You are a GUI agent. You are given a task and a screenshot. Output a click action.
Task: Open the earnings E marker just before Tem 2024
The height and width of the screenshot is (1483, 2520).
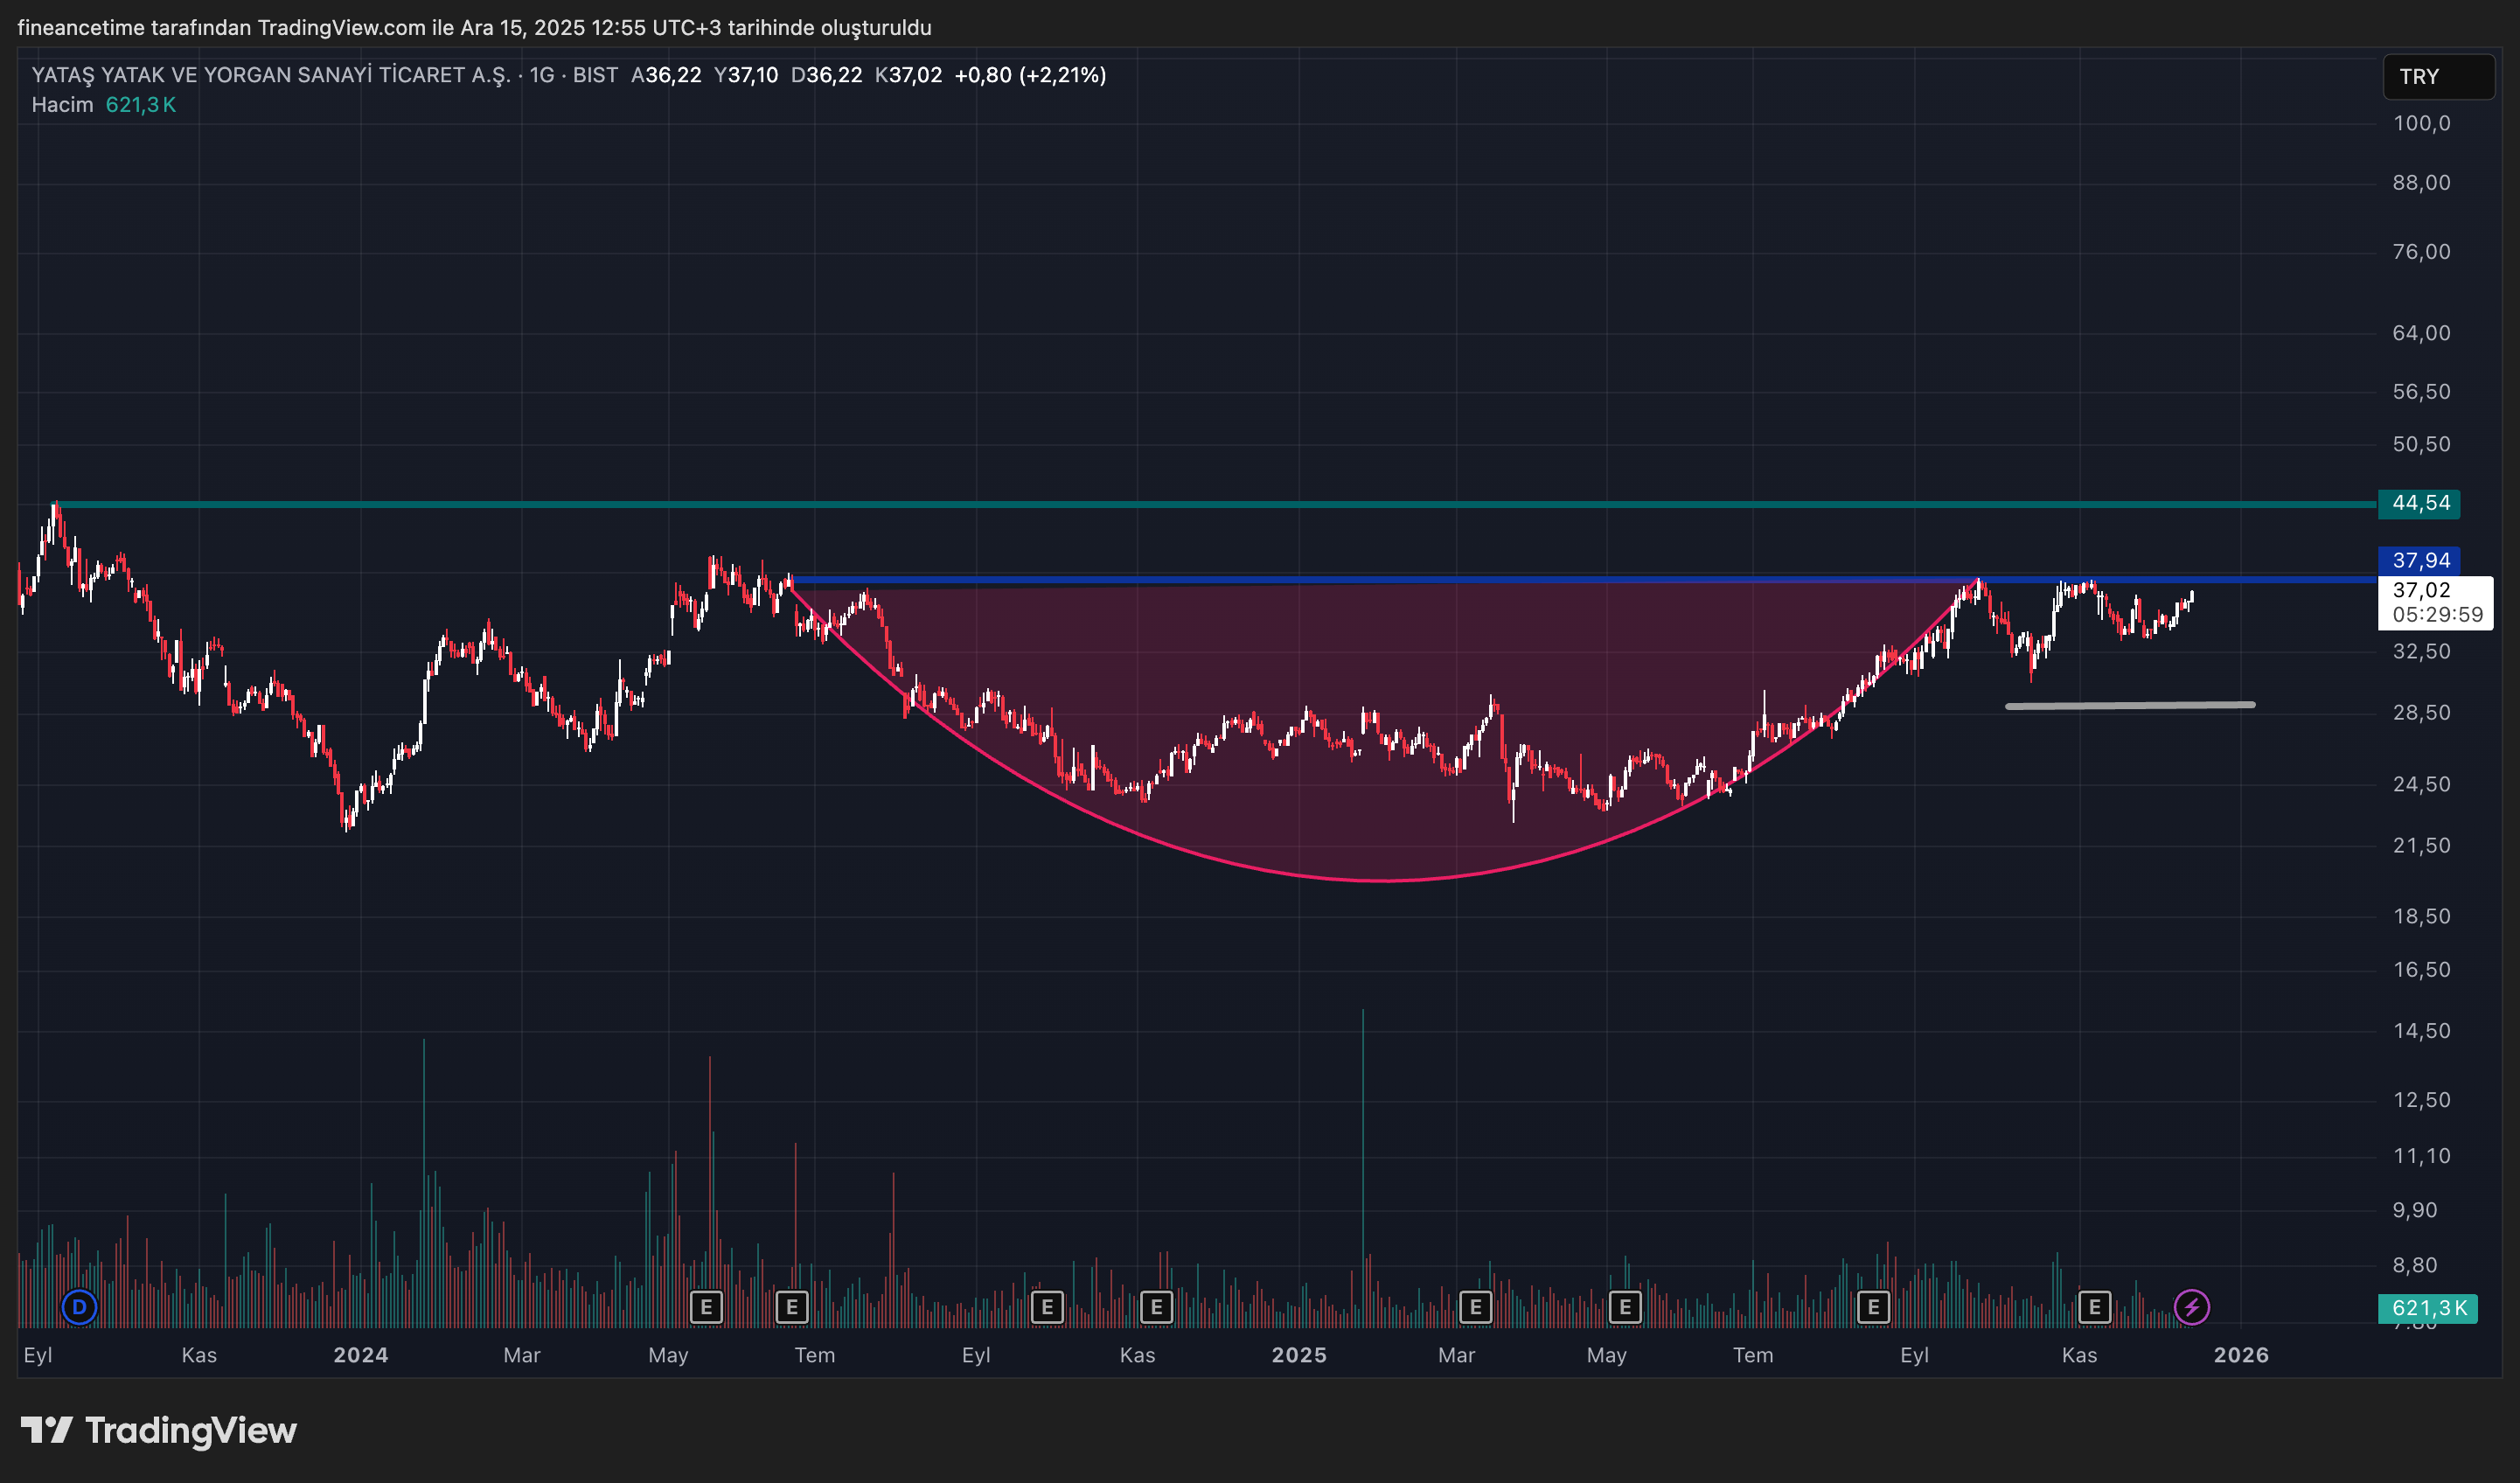click(792, 1306)
